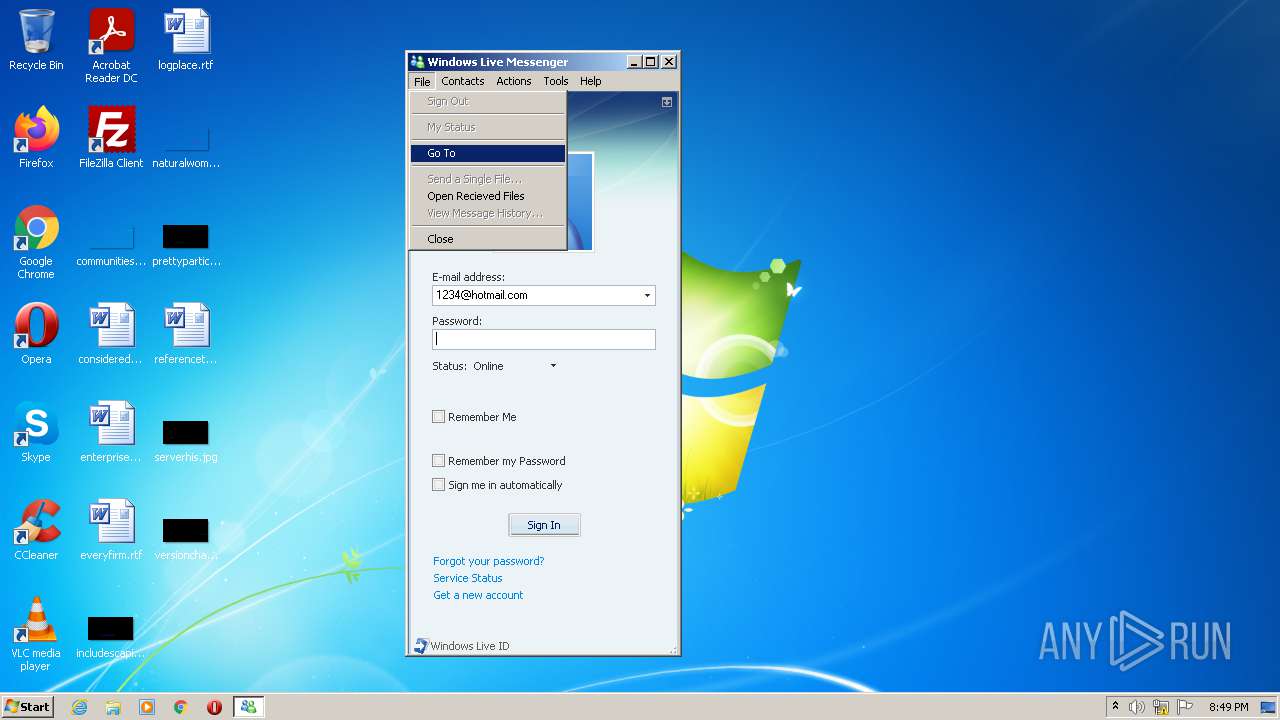
Task: Open the FileZilla Client shortcut
Action: tap(111, 138)
